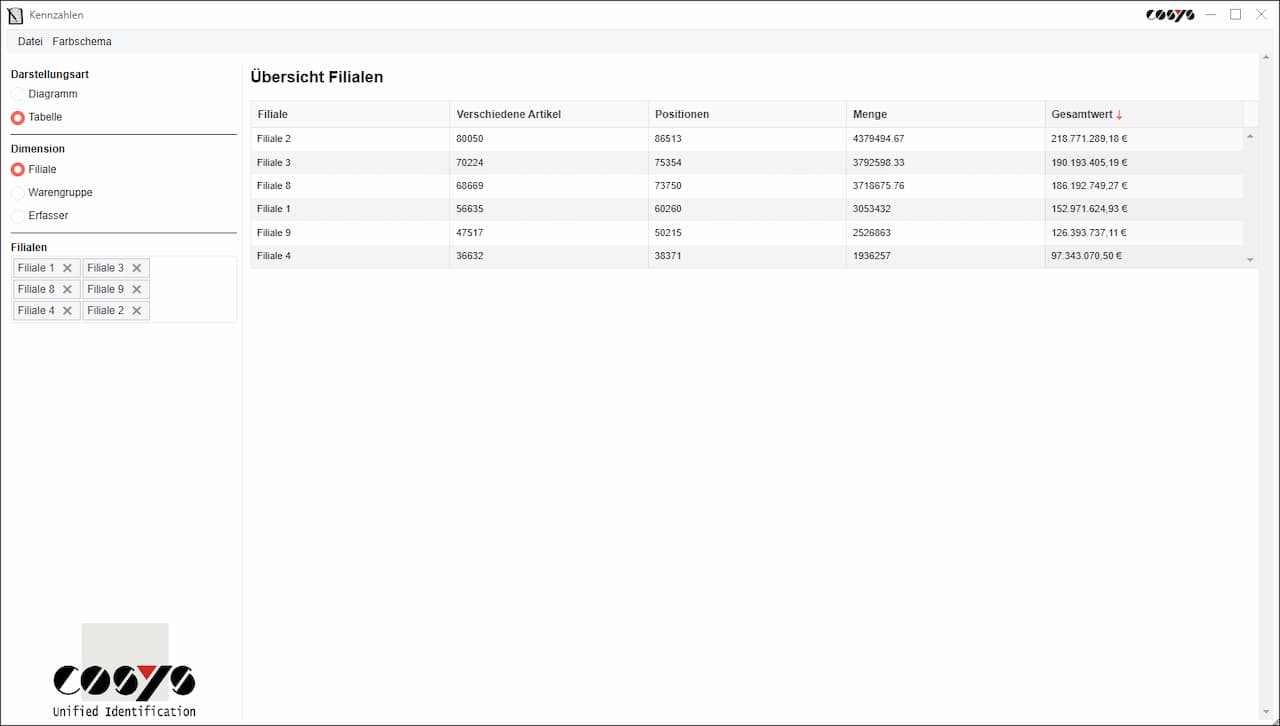This screenshot has height=726, width=1280.
Task: Click the Menge value 4379494.67
Action: (879, 139)
